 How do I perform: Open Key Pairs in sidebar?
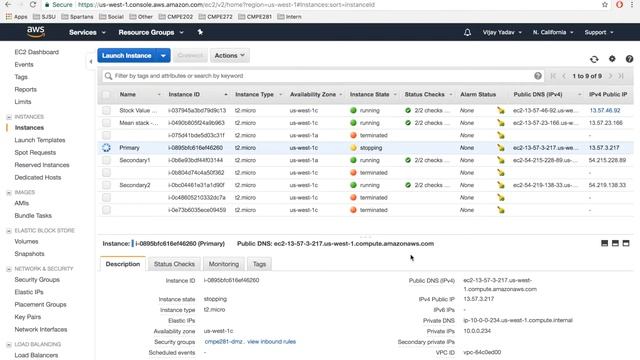[x=28, y=317]
